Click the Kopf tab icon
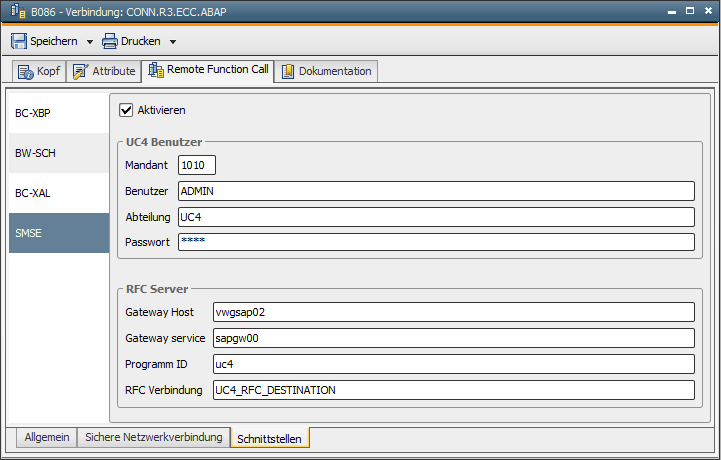This screenshot has height=460, width=721. coord(26,72)
